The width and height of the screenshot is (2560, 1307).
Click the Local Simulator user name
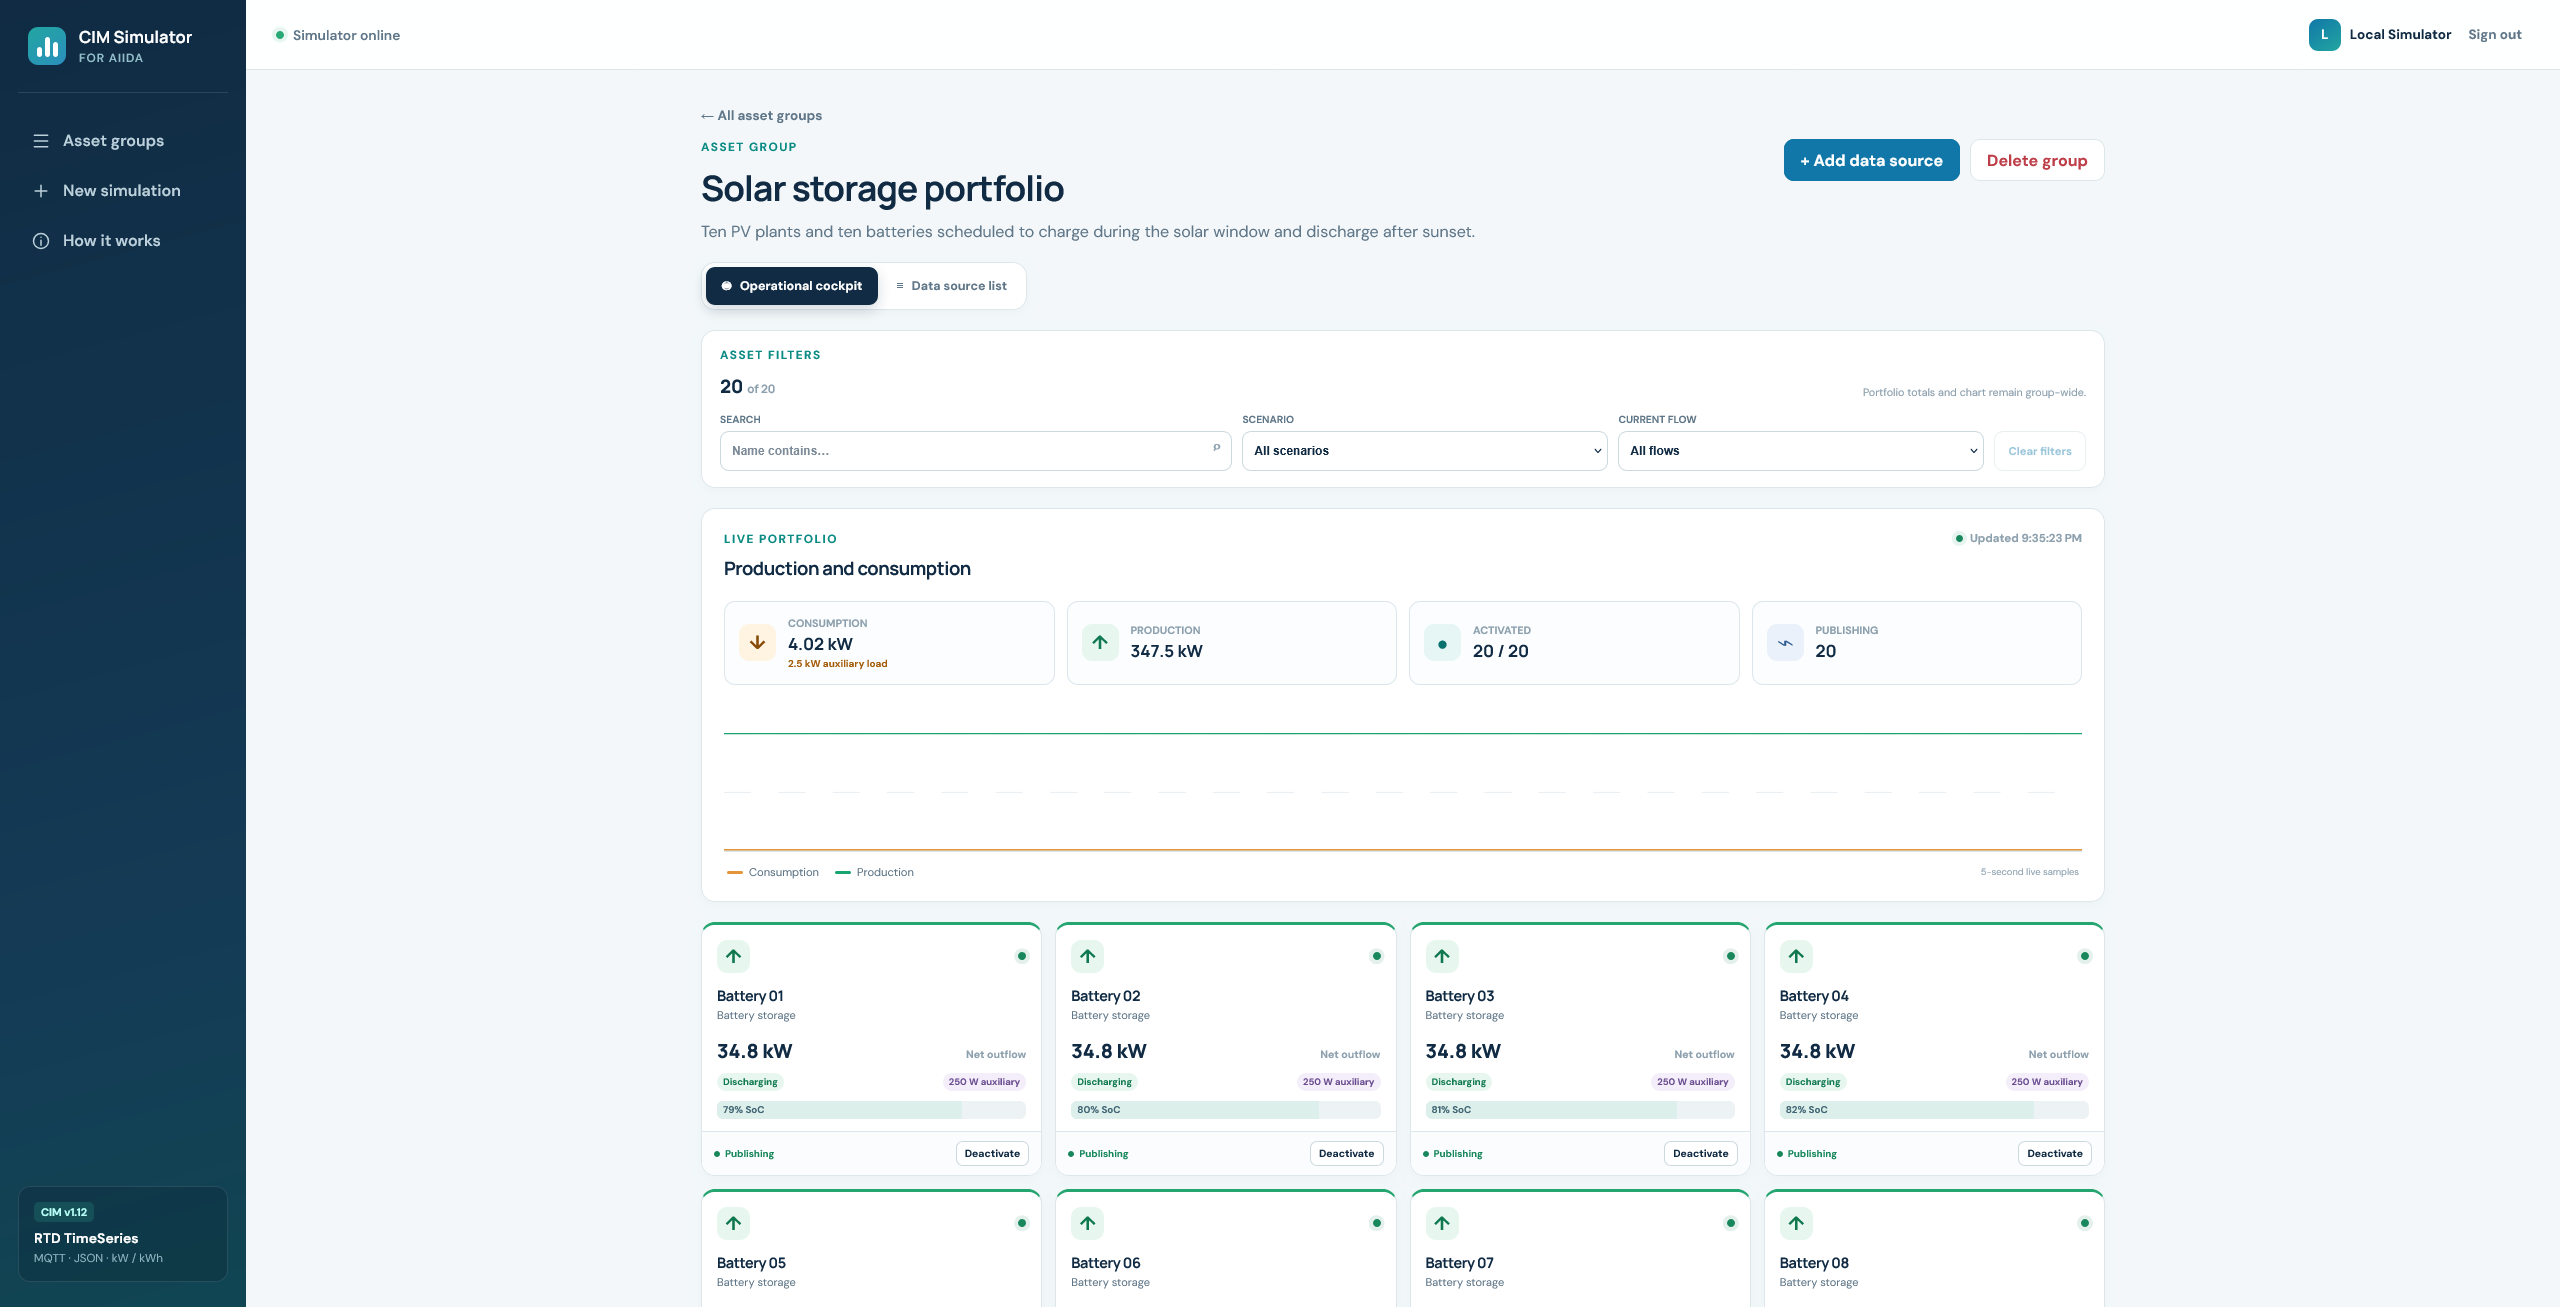2400,35
